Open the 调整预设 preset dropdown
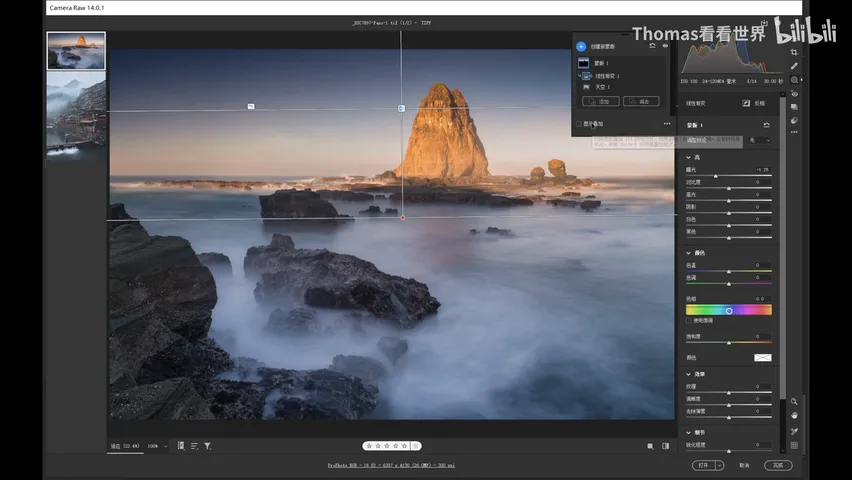The image size is (852, 480). point(760,140)
